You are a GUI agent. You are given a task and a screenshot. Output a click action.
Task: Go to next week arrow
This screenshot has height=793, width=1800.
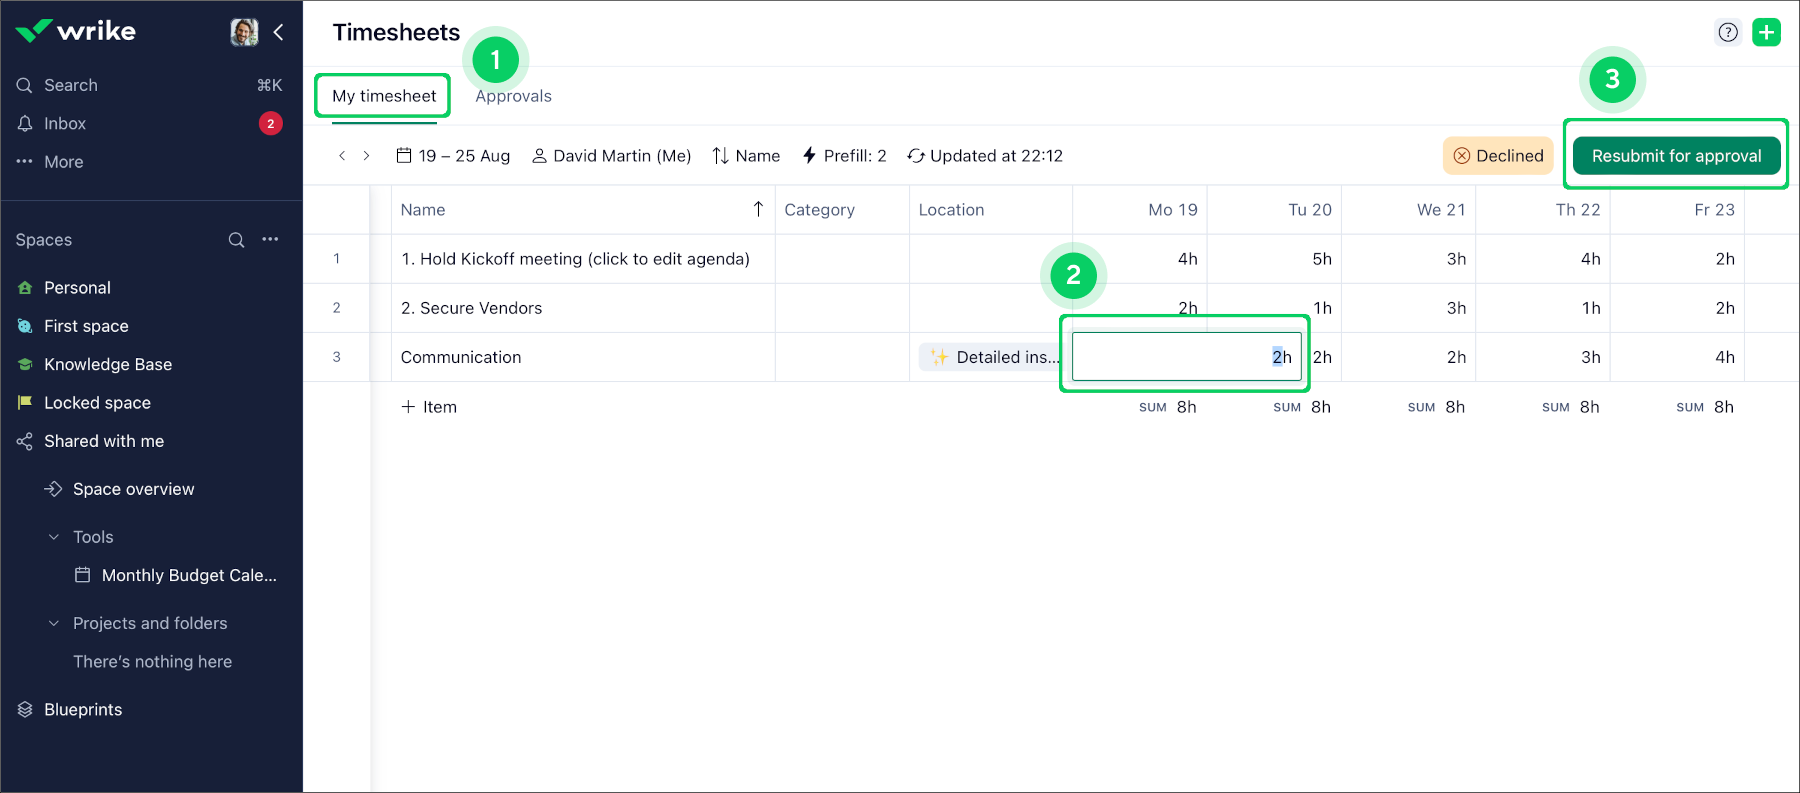(x=367, y=156)
